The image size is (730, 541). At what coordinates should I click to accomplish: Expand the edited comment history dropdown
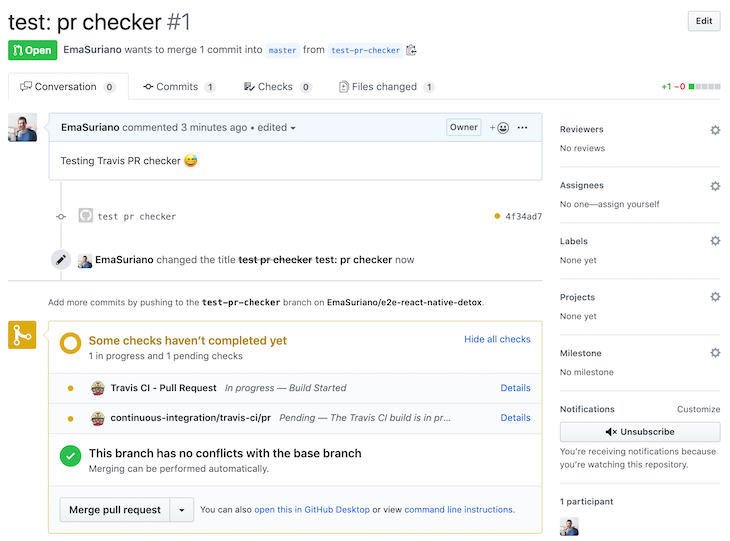click(x=277, y=128)
